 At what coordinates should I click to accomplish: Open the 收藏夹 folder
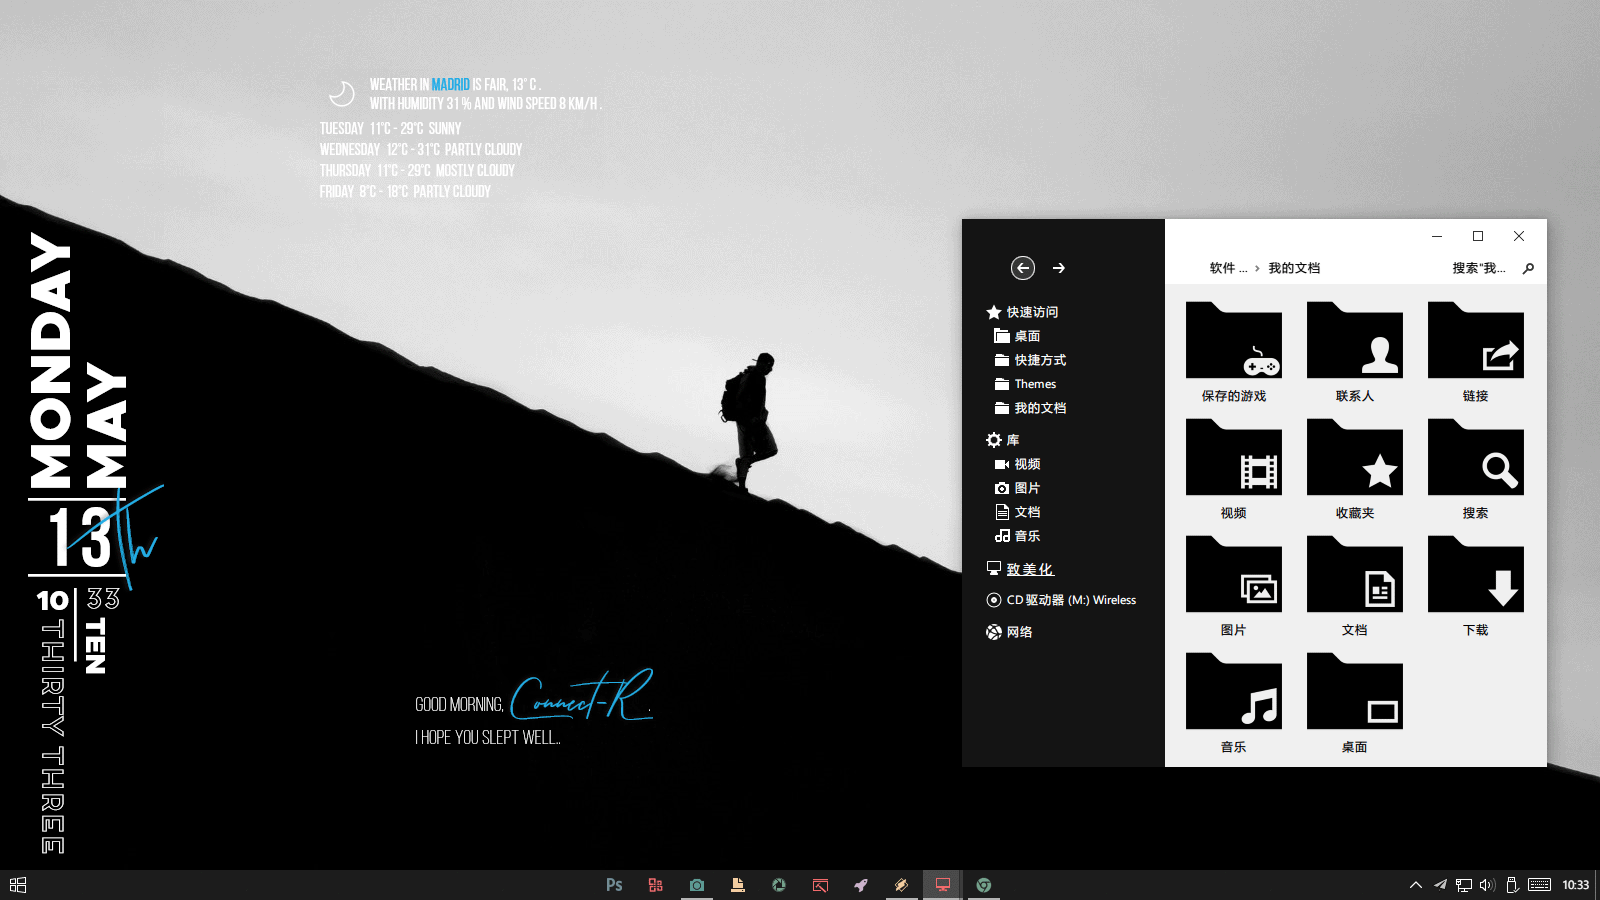1354,468
